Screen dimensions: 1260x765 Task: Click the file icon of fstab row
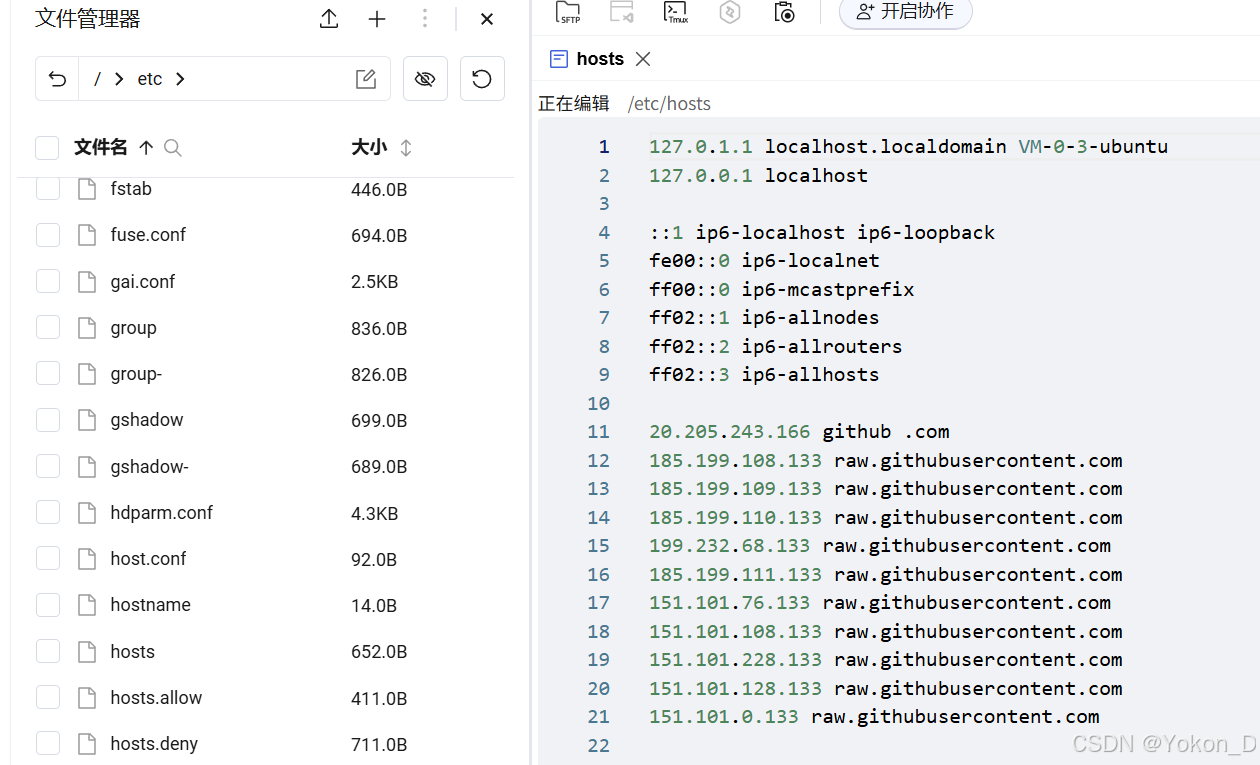(x=86, y=189)
